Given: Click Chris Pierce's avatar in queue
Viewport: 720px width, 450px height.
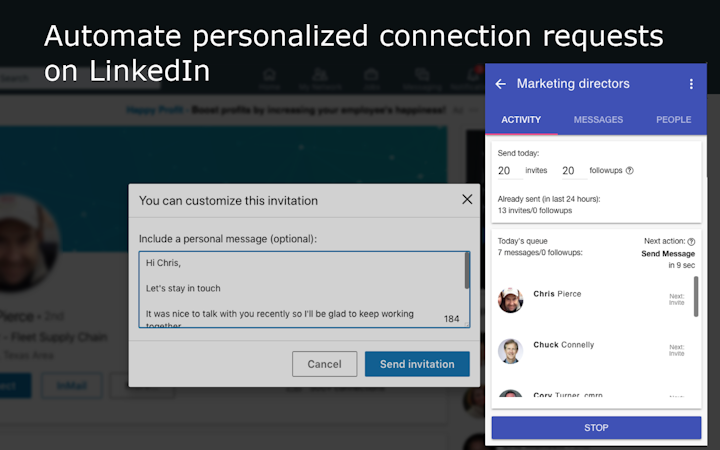Looking at the screenshot, I should [510, 299].
